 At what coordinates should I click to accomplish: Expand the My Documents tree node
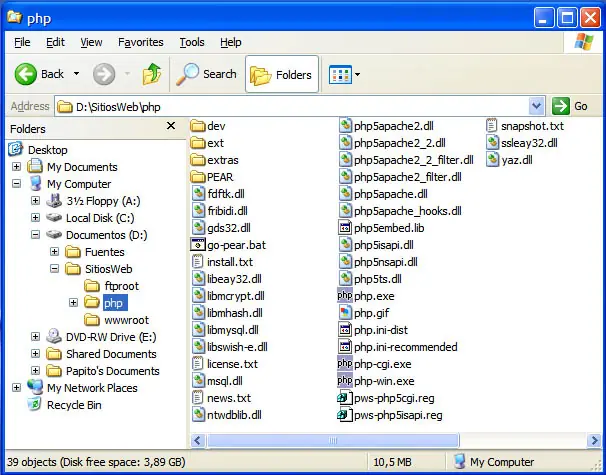click(x=16, y=167)
